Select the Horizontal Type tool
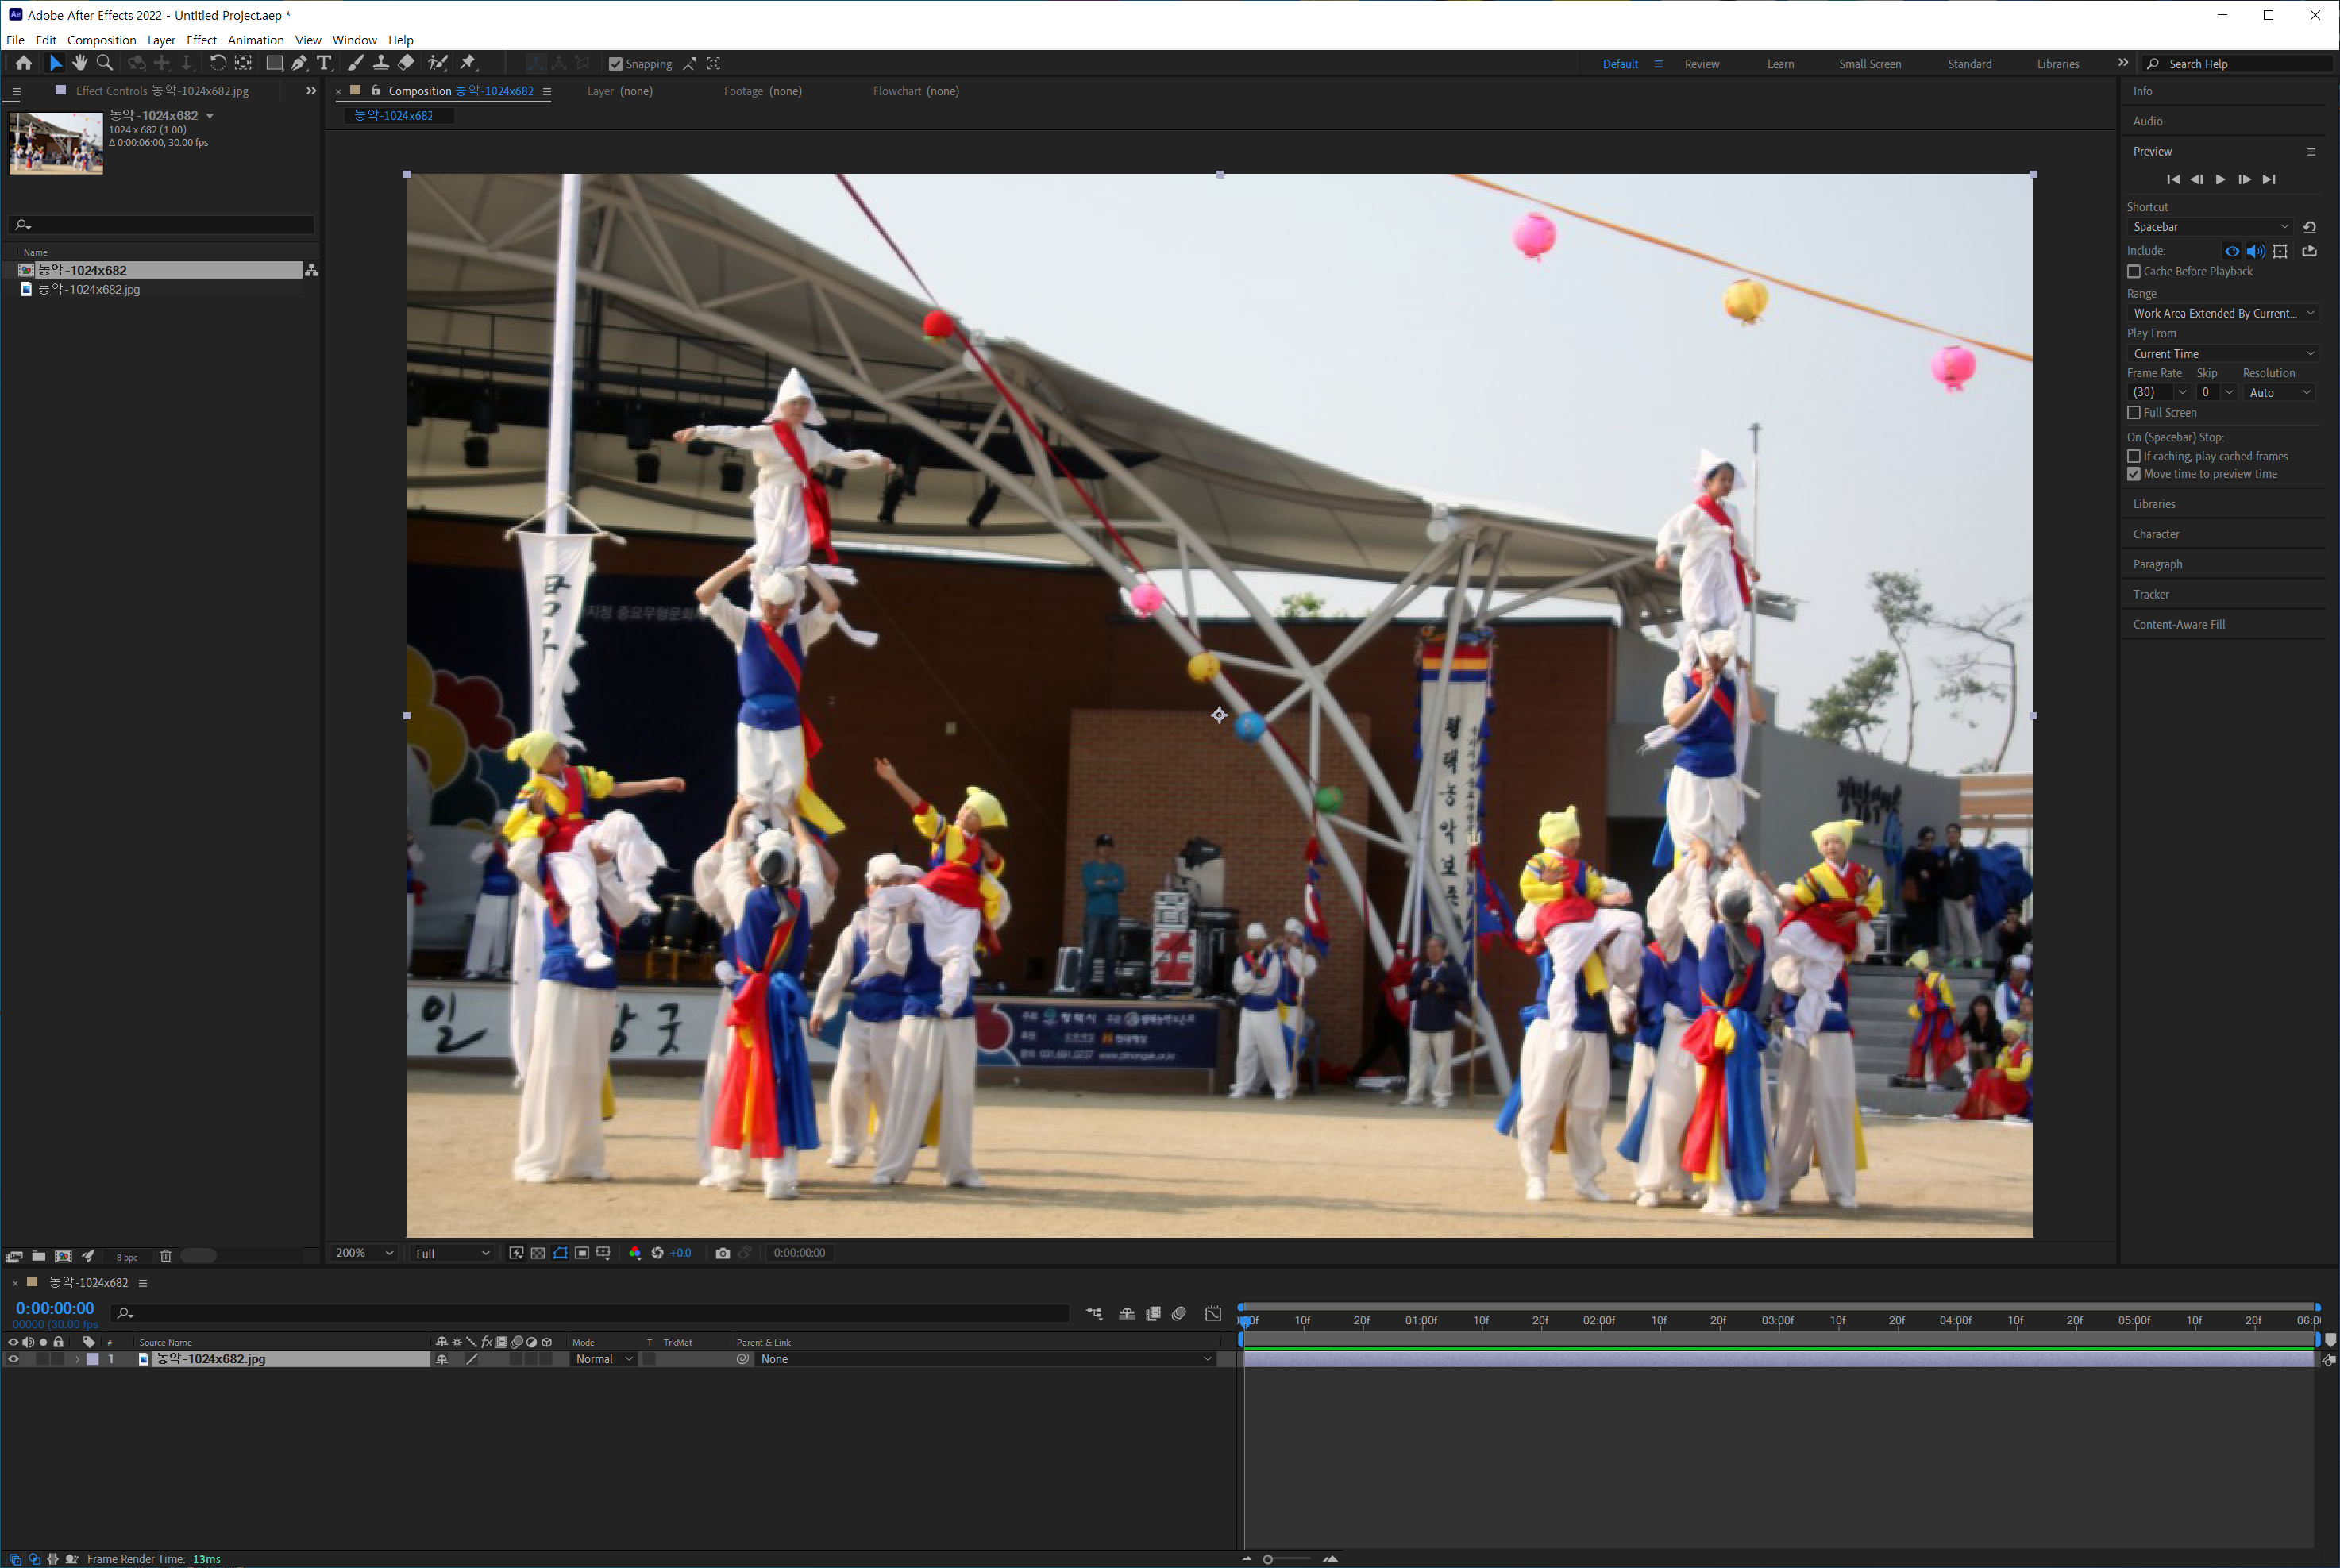The height and width of the screenshot is (1568, 2340). (324, 63)
